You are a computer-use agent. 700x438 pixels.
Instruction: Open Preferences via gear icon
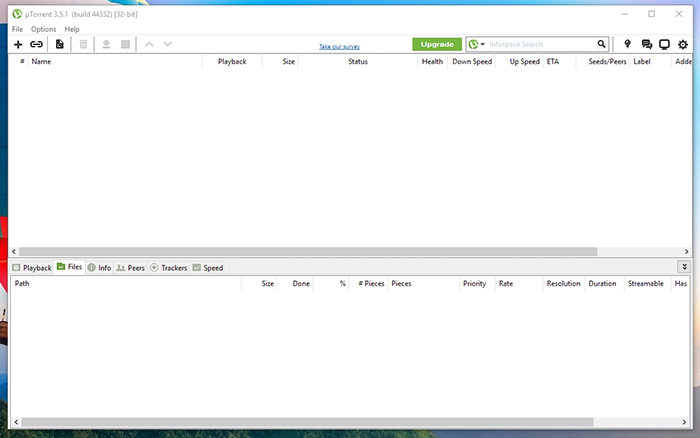click(x=683, y=44)
